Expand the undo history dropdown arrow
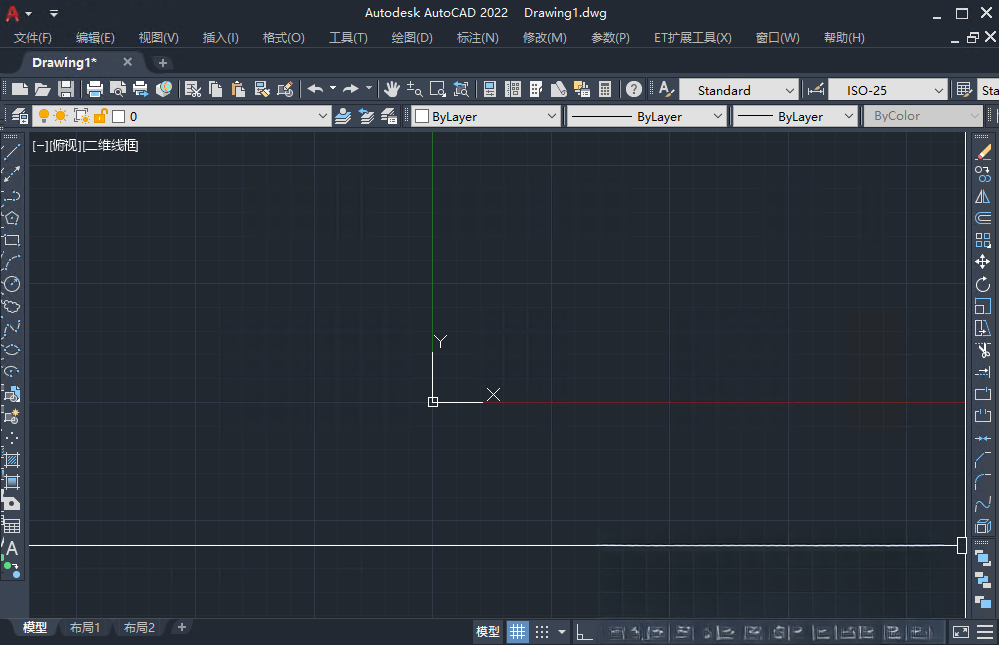999x645 pixels. coord(333,89)
